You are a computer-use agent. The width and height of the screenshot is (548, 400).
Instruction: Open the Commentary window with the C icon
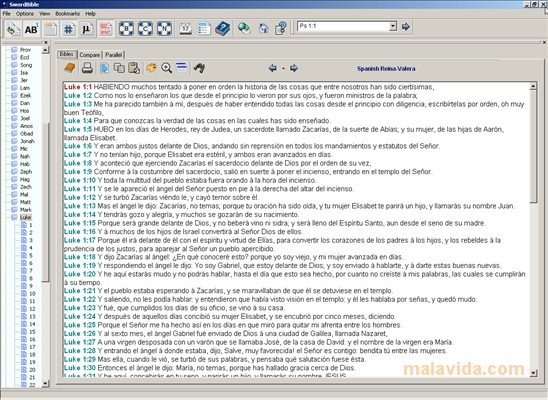(145, 29)
